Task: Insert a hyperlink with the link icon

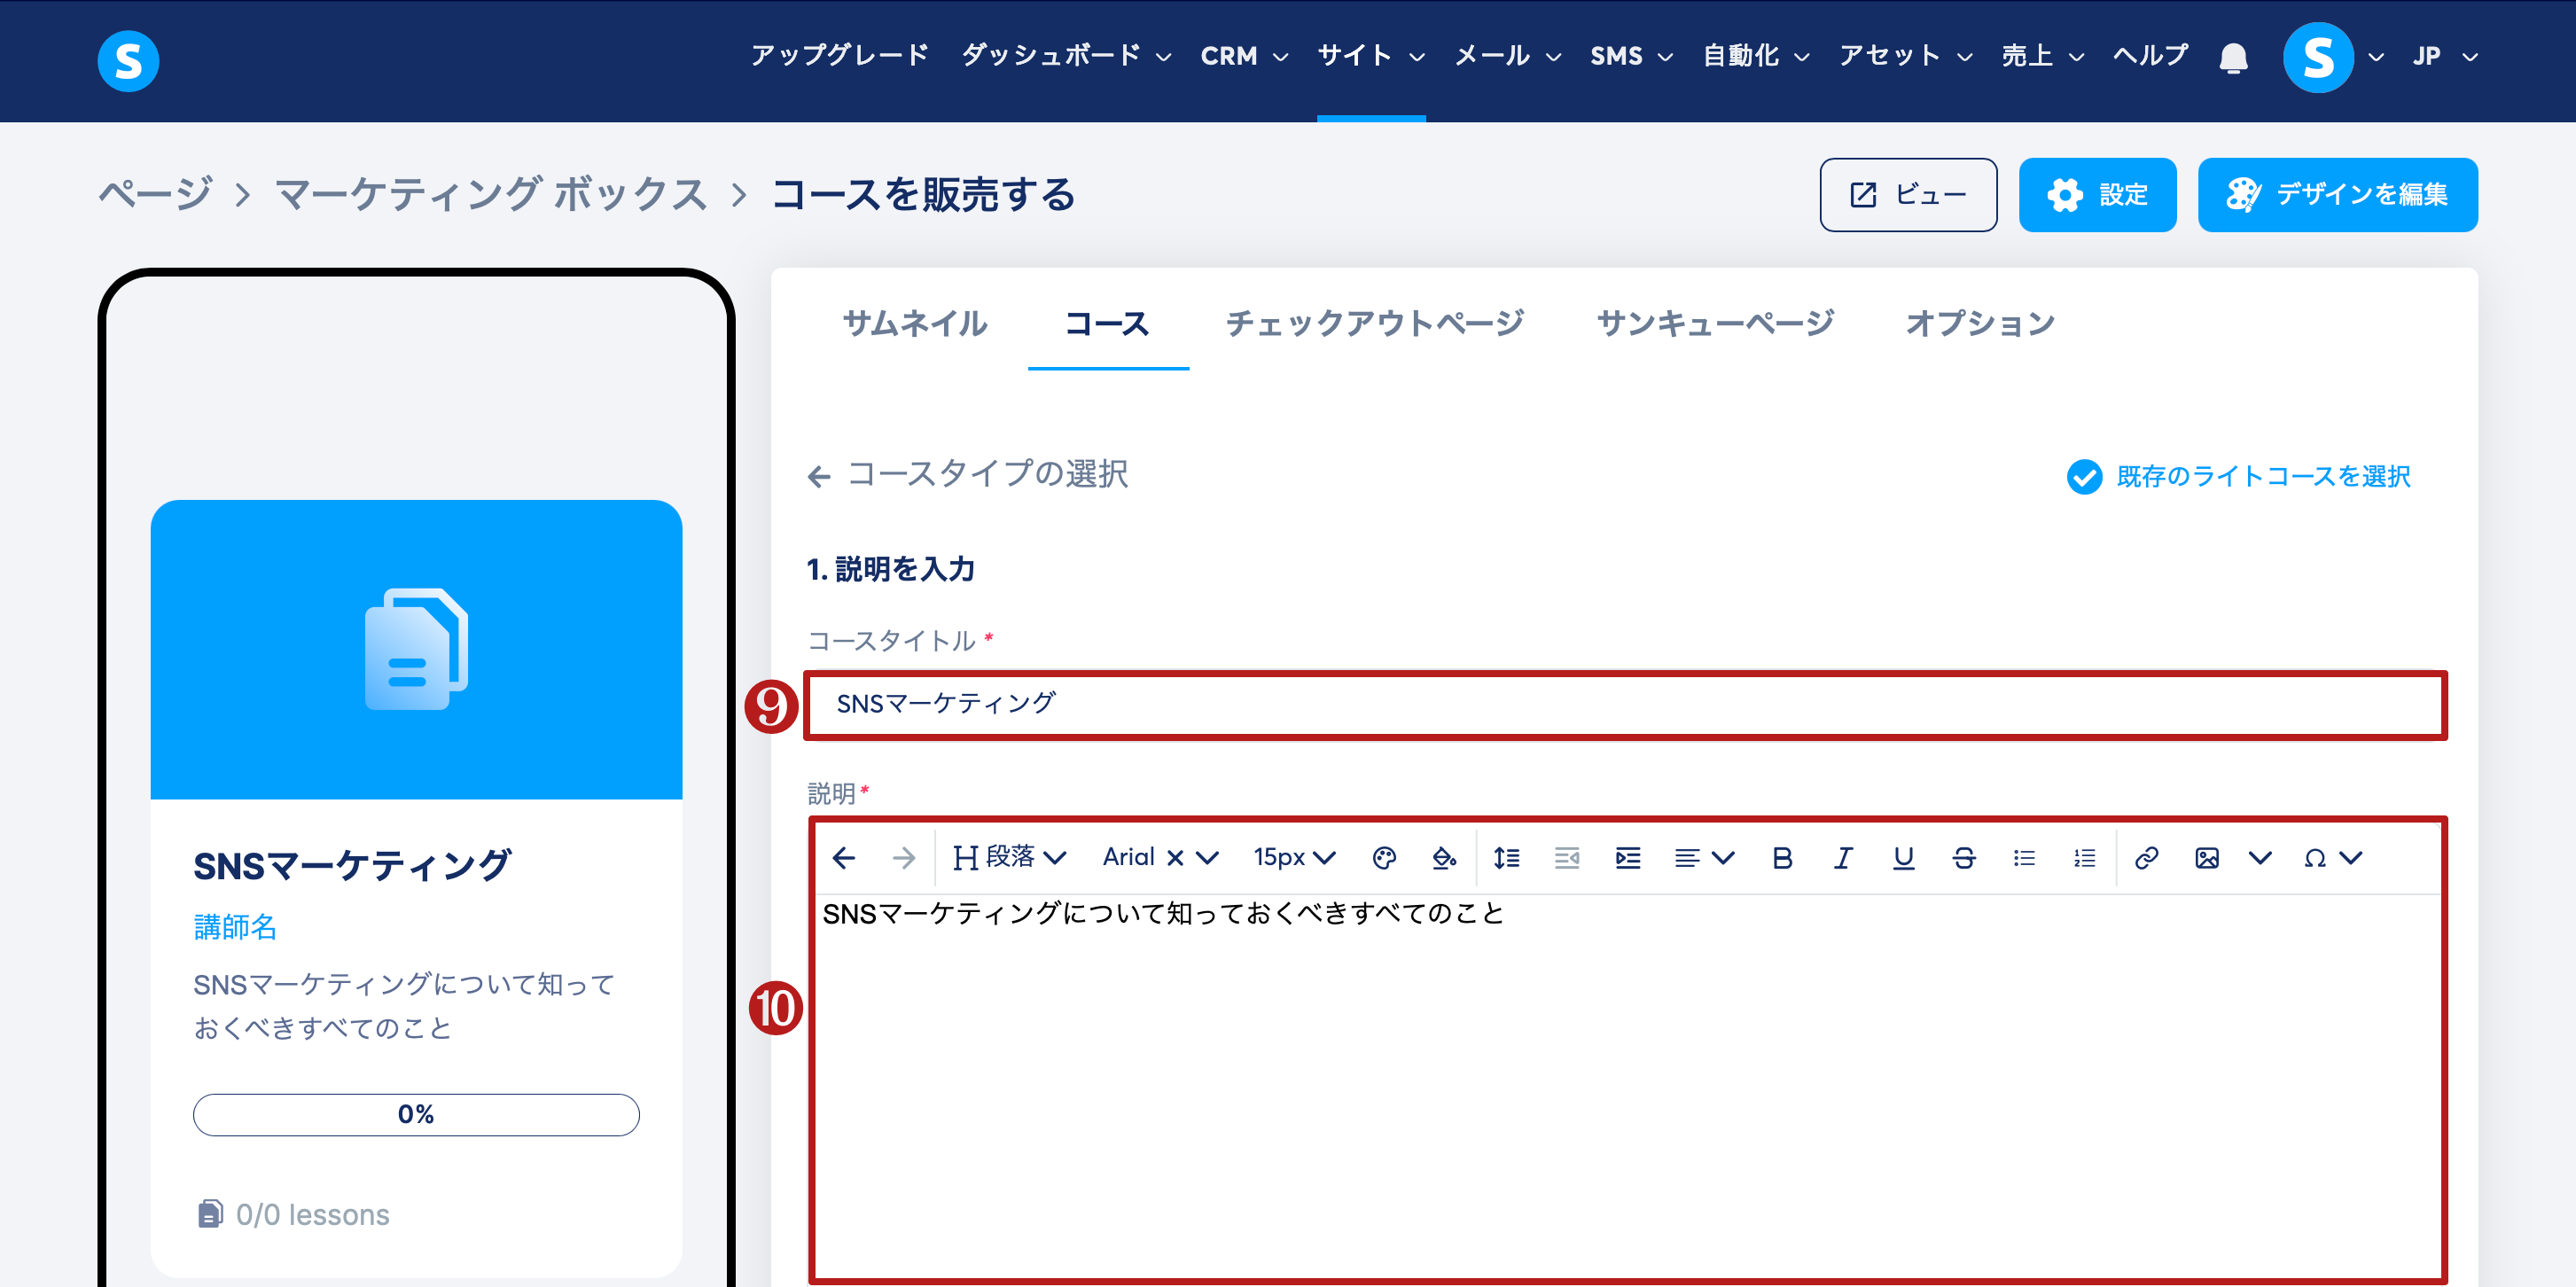Action: click(x=2146, y=858)
